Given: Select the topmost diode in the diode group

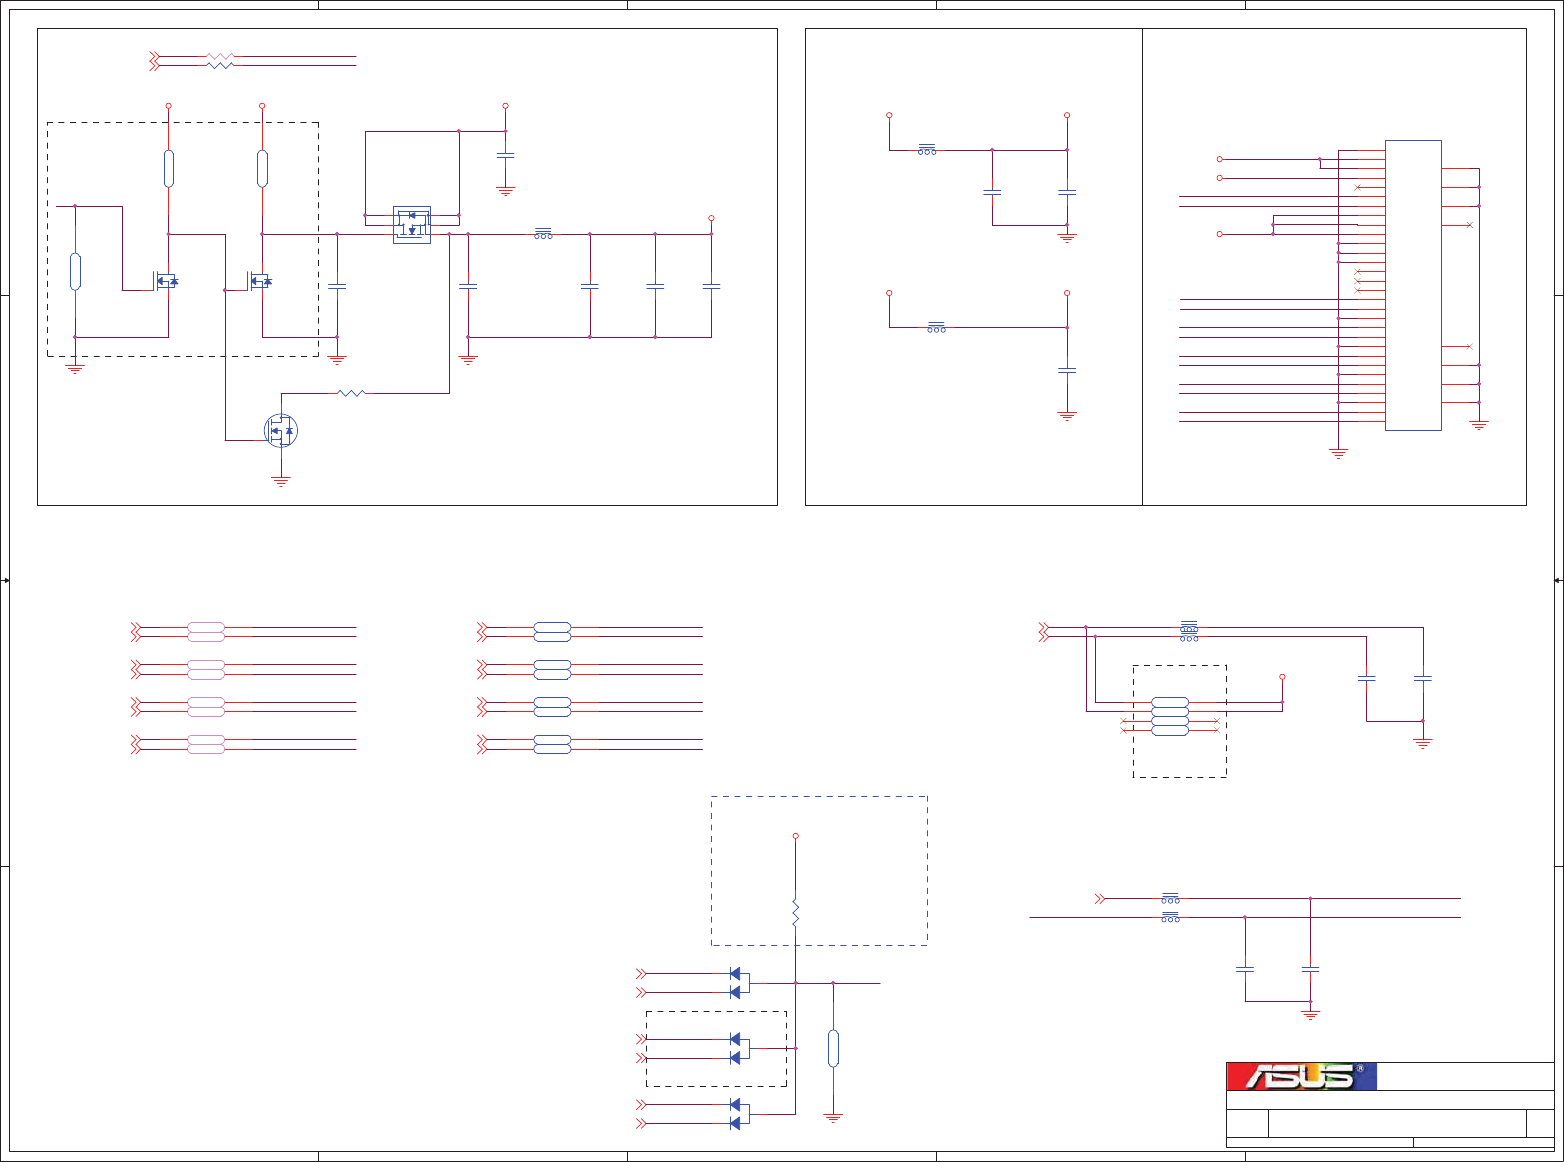Looking at the screenshot, I should tap(735, 973).
